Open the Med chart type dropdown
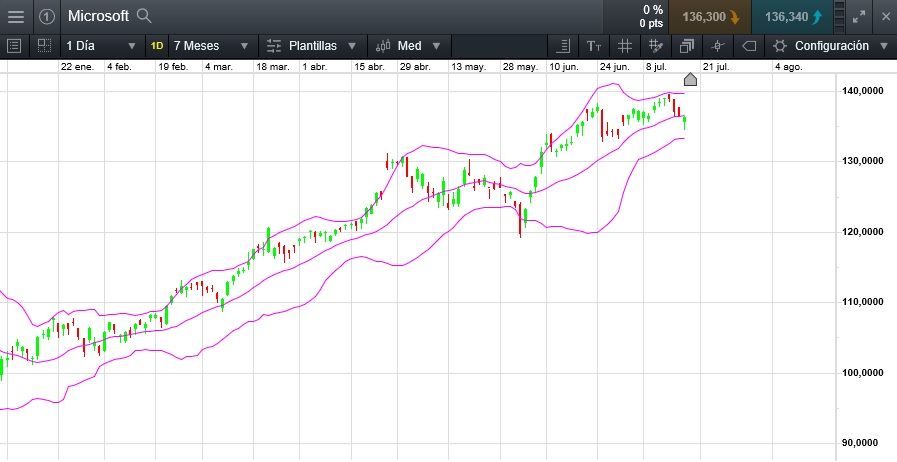The image size is (897, 462). pyautogui.click(x=410, y=46)
